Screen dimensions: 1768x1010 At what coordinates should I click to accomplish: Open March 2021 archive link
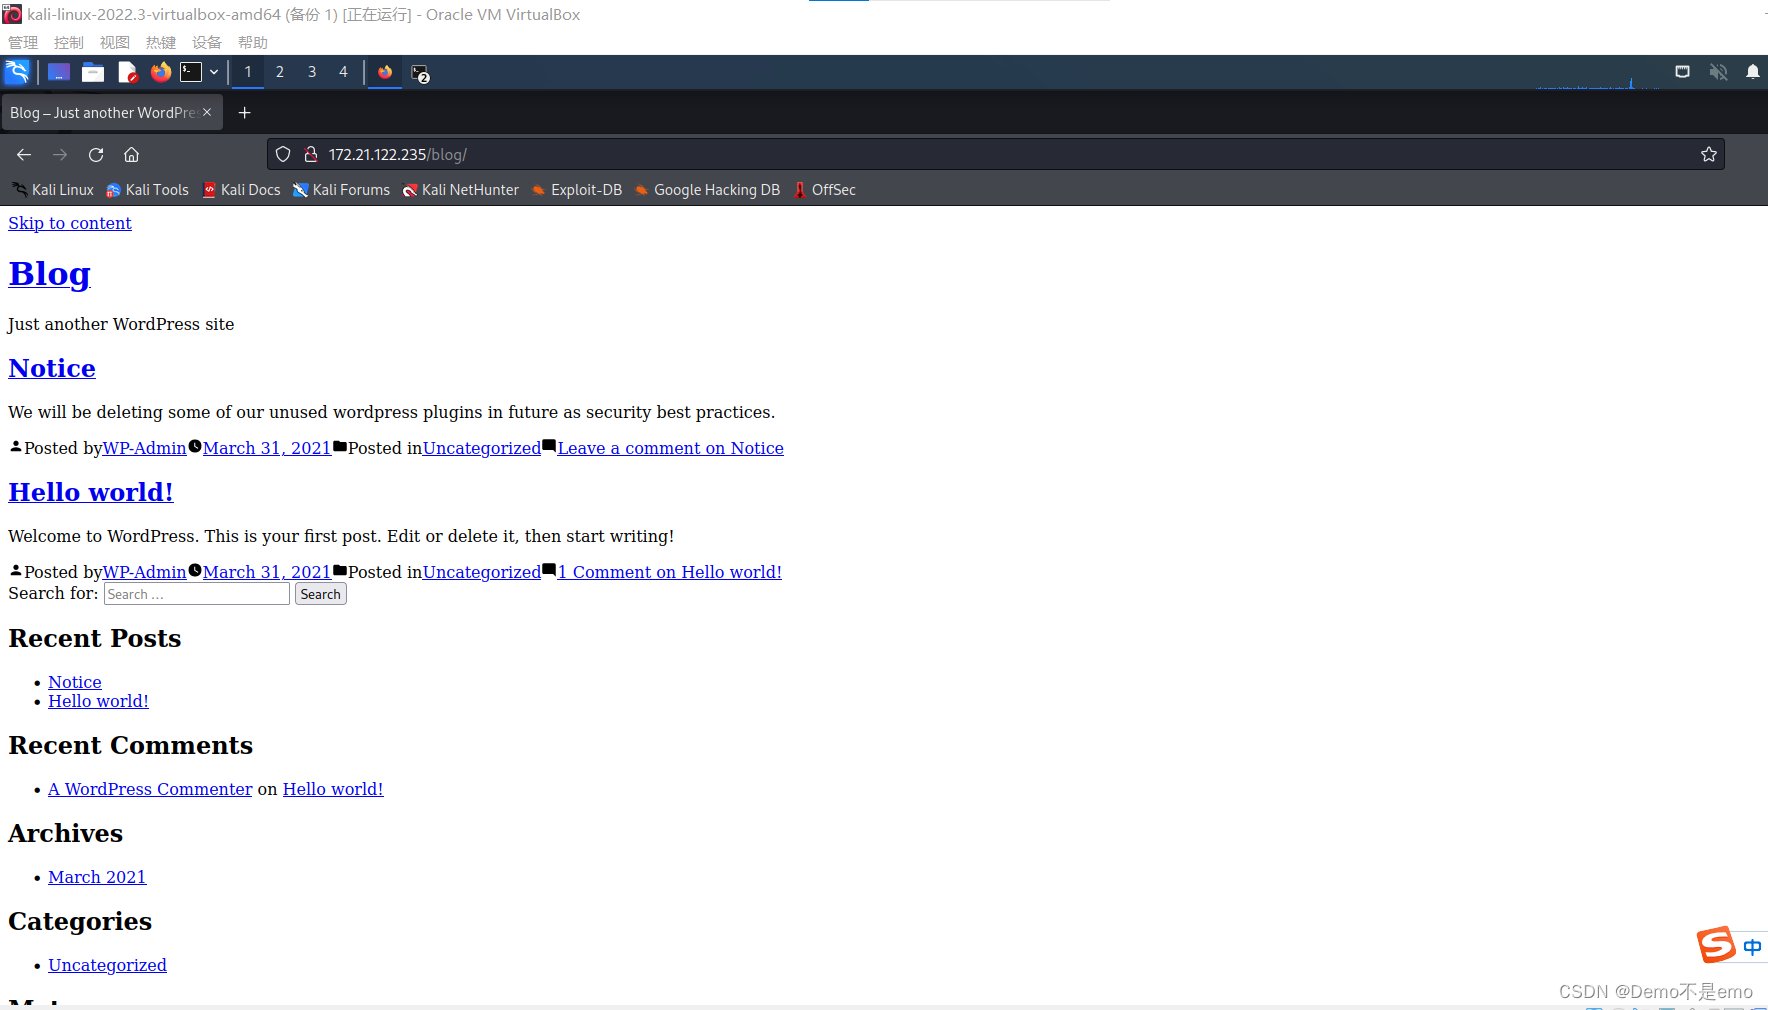[x=97, y=877]
